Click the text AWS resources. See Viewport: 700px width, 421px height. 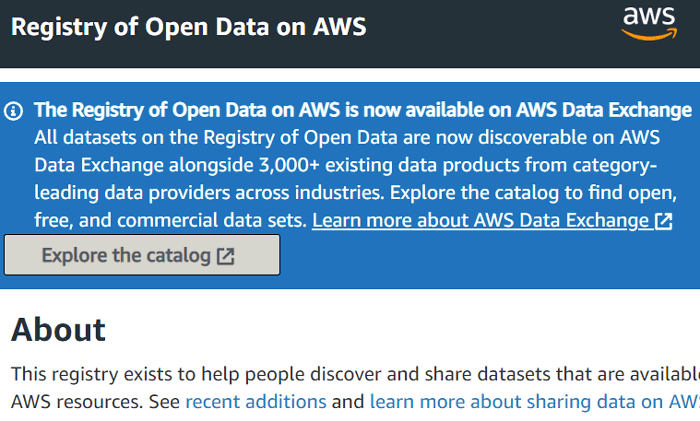95,402
